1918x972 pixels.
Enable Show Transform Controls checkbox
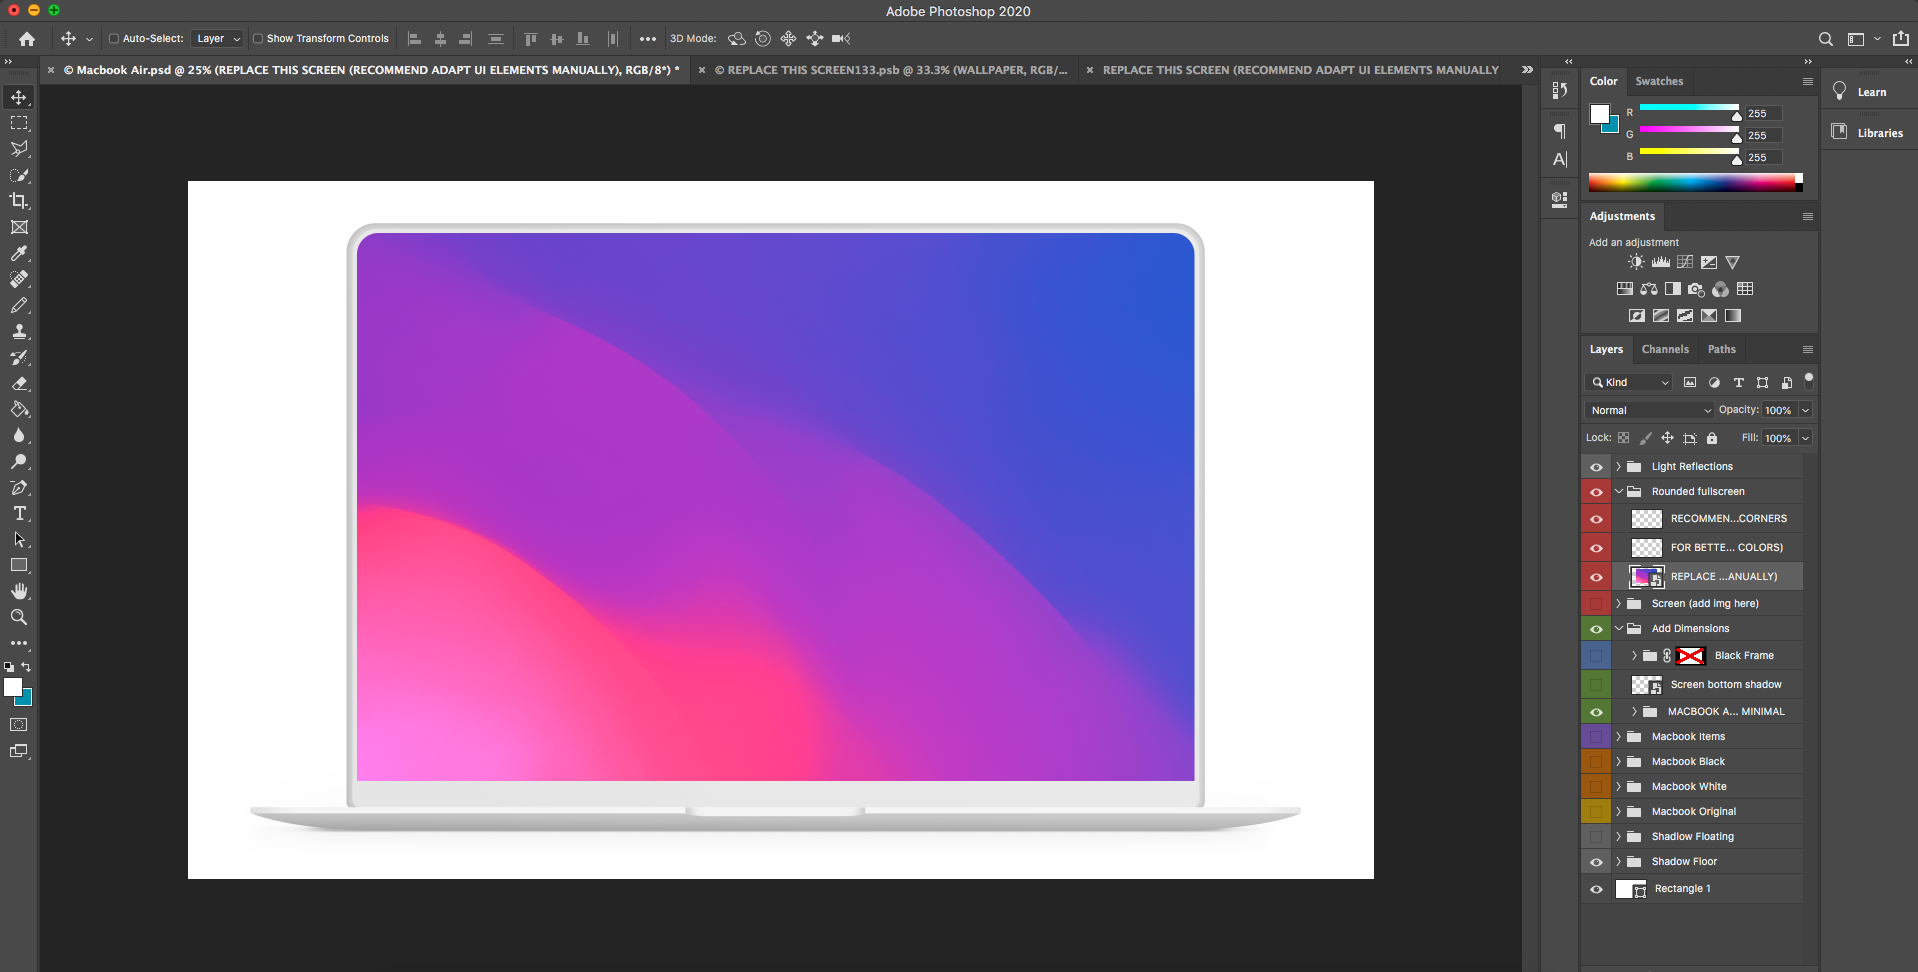258,39
